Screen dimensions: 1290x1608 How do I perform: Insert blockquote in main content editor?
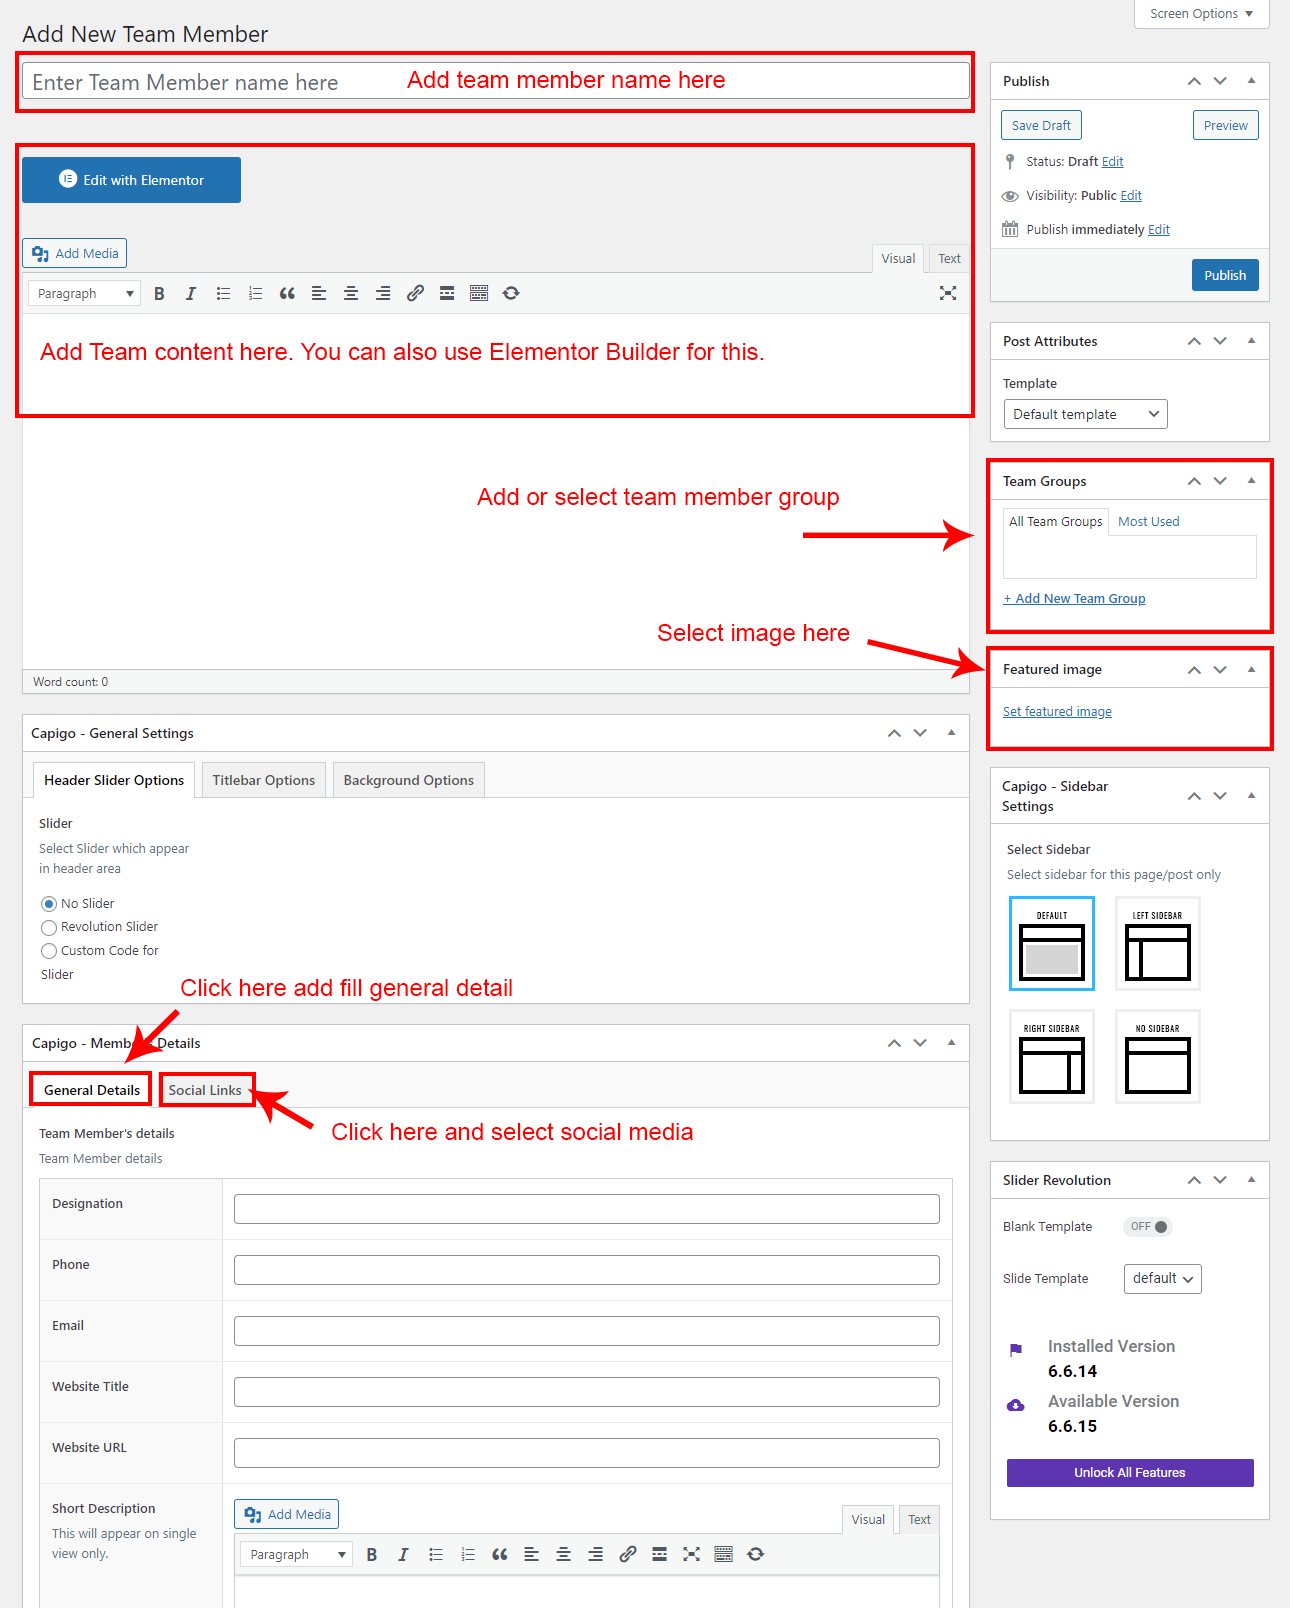(287, 293)
